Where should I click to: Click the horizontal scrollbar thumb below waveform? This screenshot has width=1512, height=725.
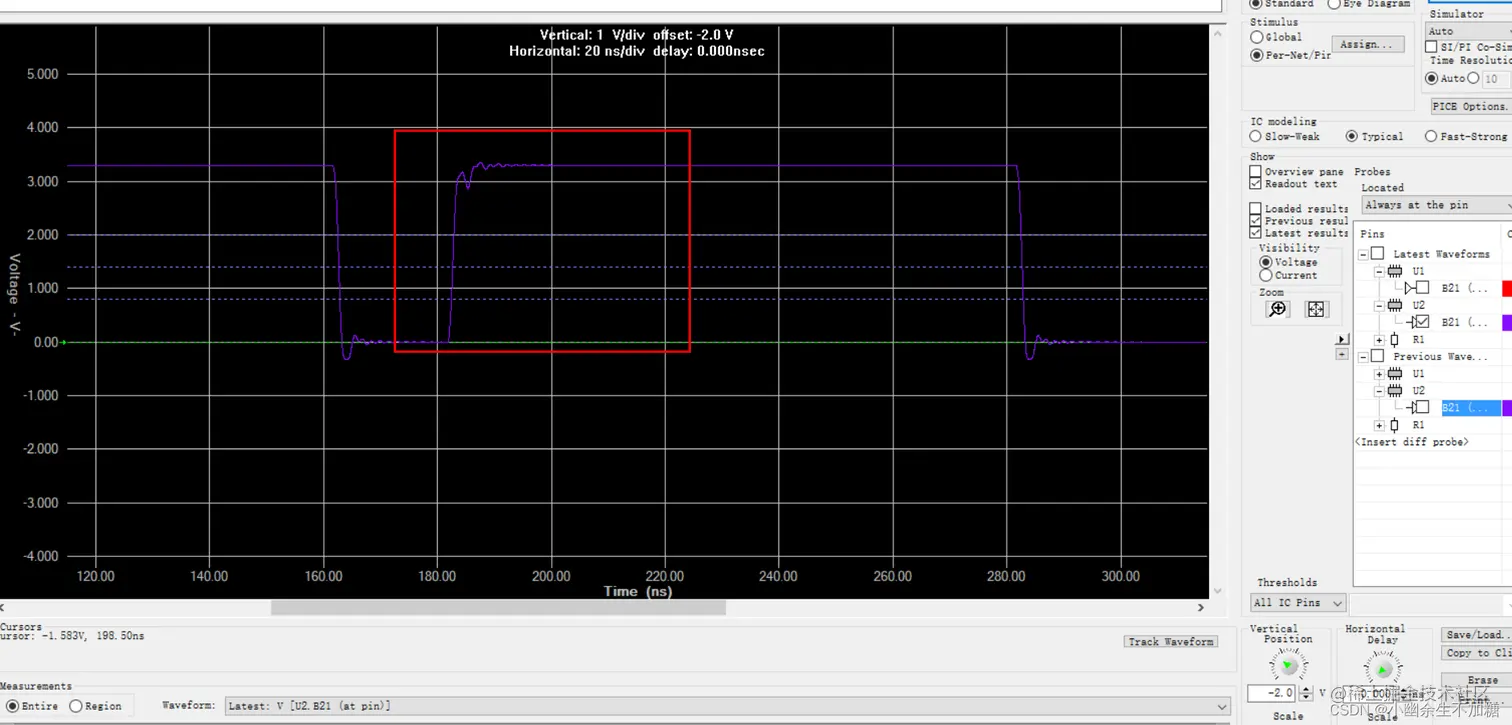(498, 607)
